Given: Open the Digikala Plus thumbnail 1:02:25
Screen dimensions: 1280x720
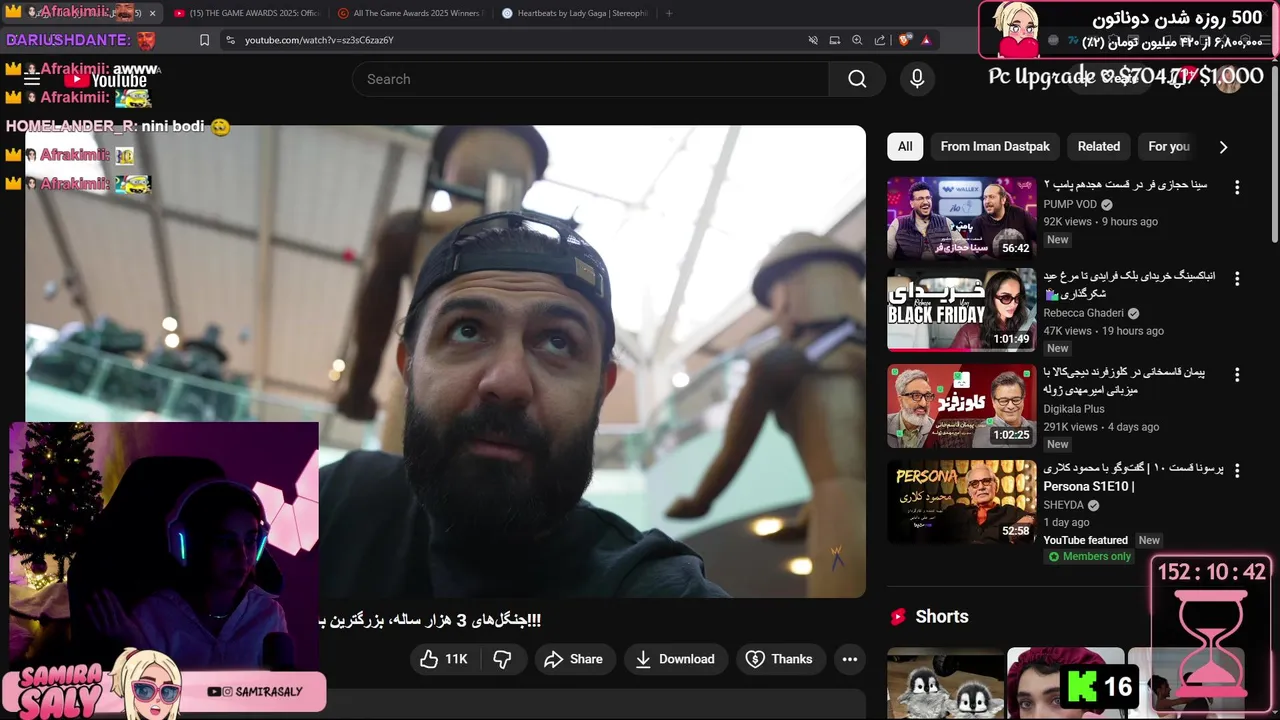Looking at the screenshot, I should click(962, 406).
